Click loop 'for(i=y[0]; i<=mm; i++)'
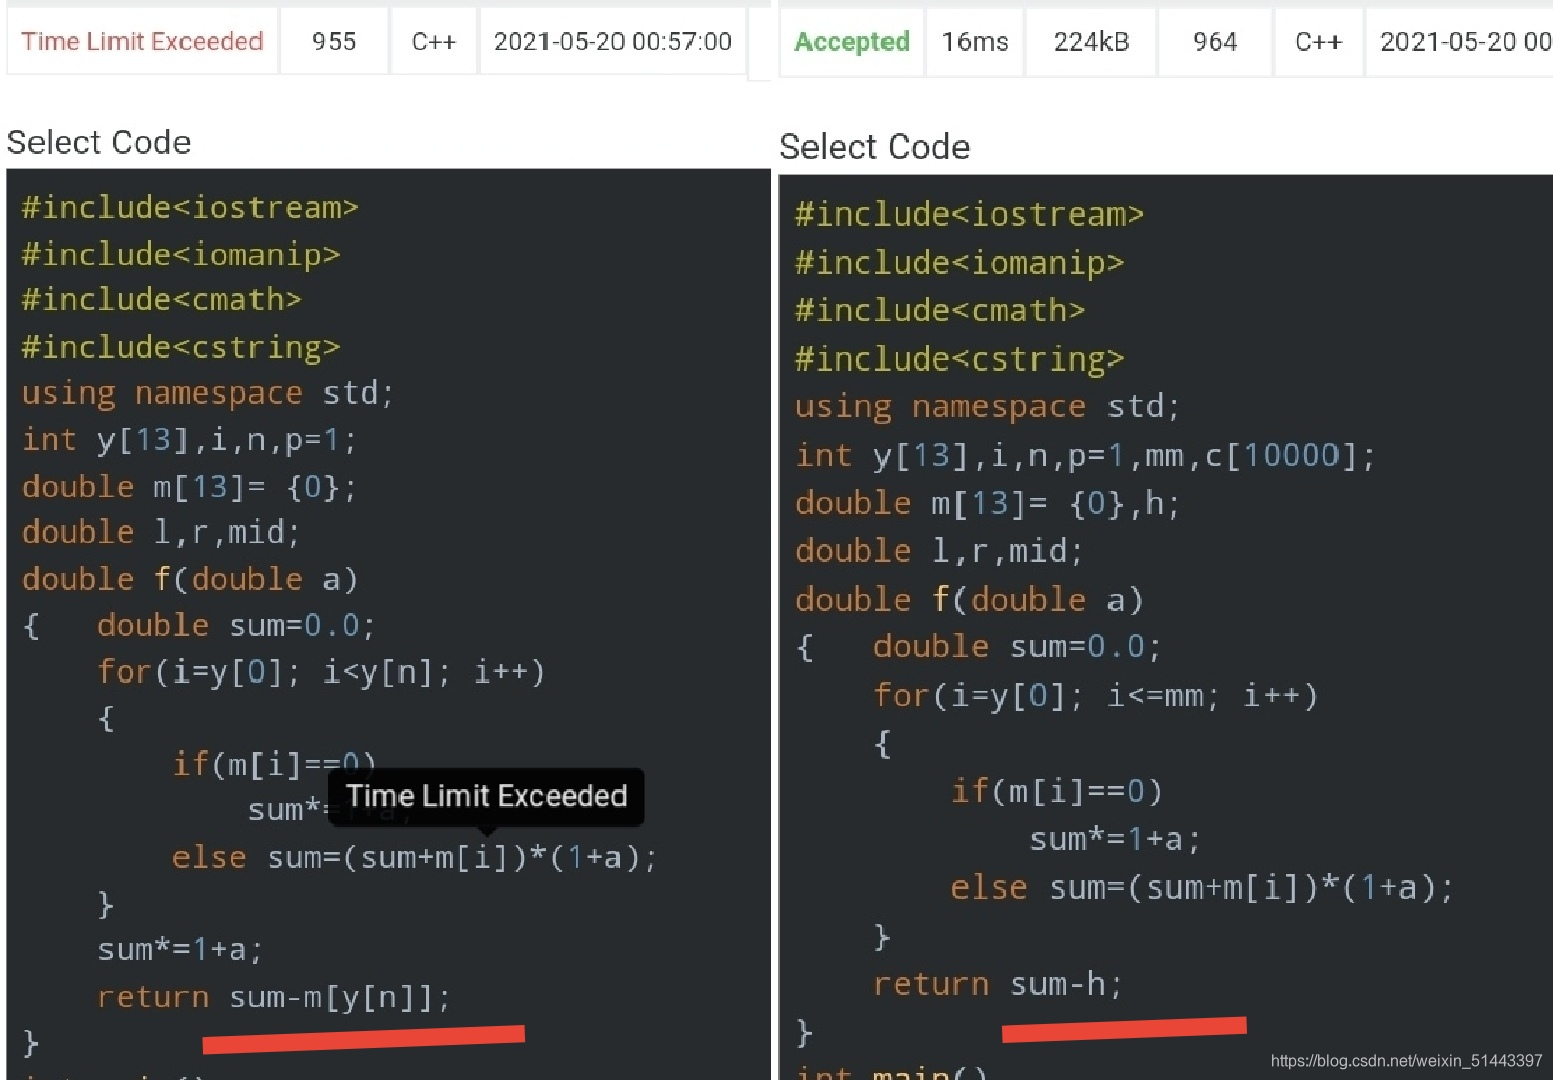The image size is (1553, 1080). click(1095, 695)
